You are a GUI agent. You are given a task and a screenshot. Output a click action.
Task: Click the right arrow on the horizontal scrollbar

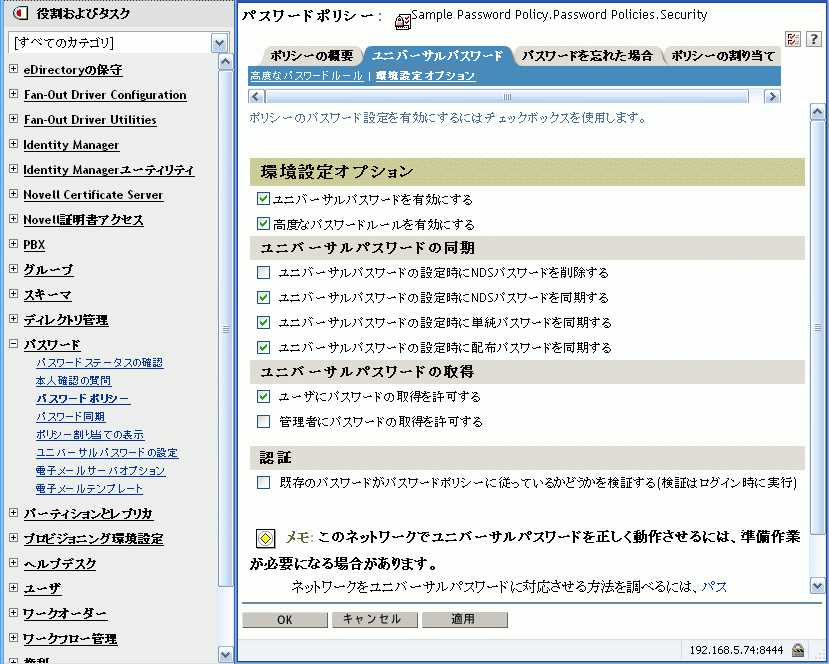pos(771,95)
